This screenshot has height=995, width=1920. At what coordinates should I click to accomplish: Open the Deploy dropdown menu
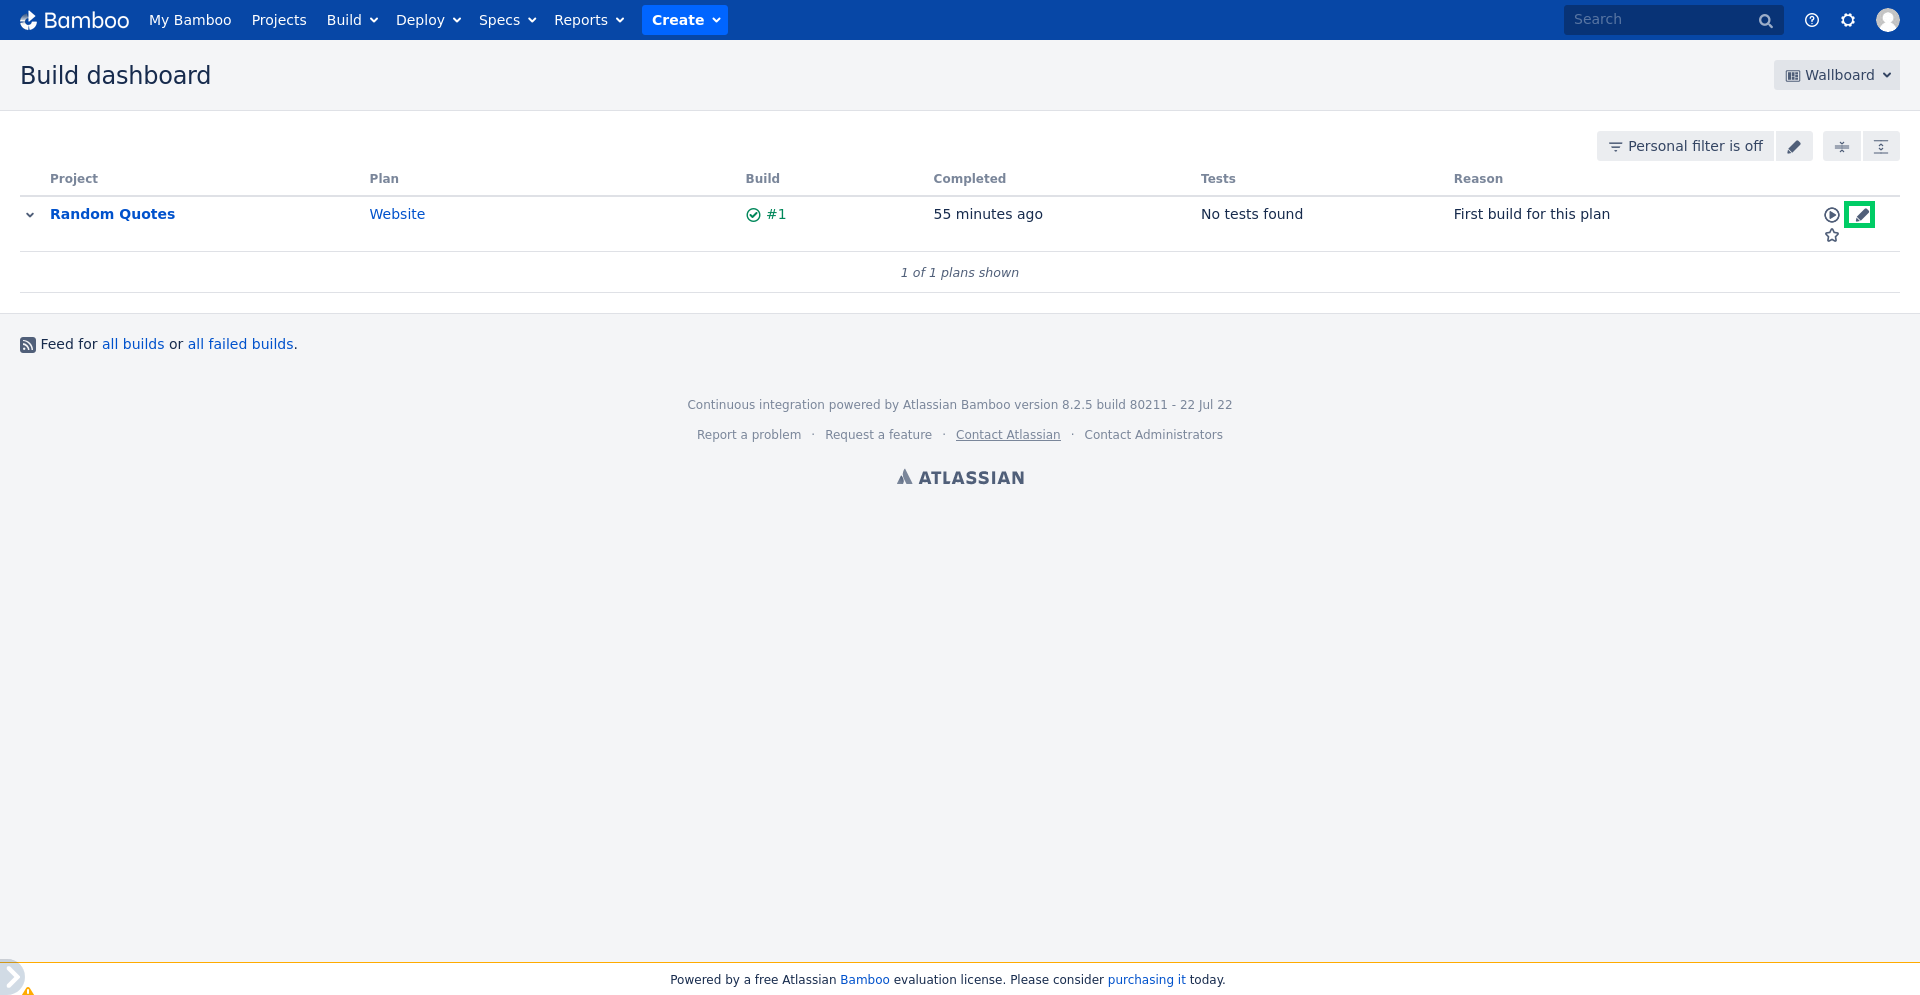click(x=428, y=20)
